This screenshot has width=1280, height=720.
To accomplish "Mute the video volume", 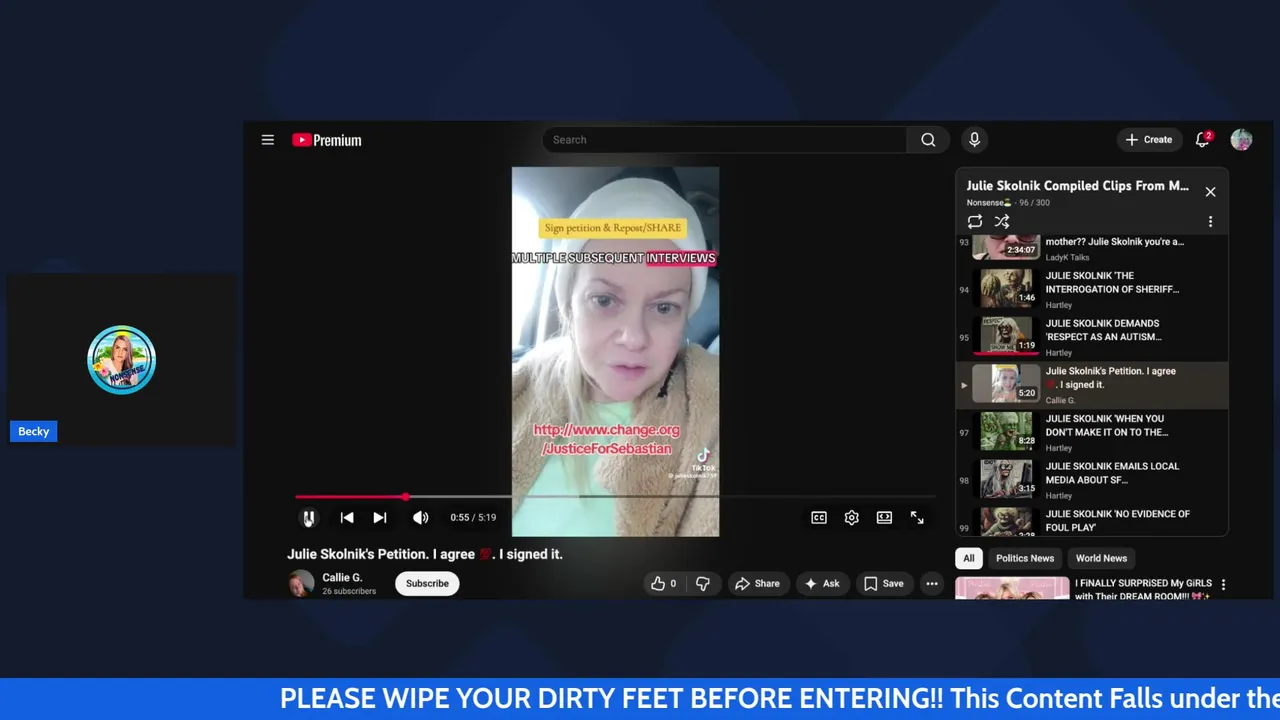I will tap(421, 518).
